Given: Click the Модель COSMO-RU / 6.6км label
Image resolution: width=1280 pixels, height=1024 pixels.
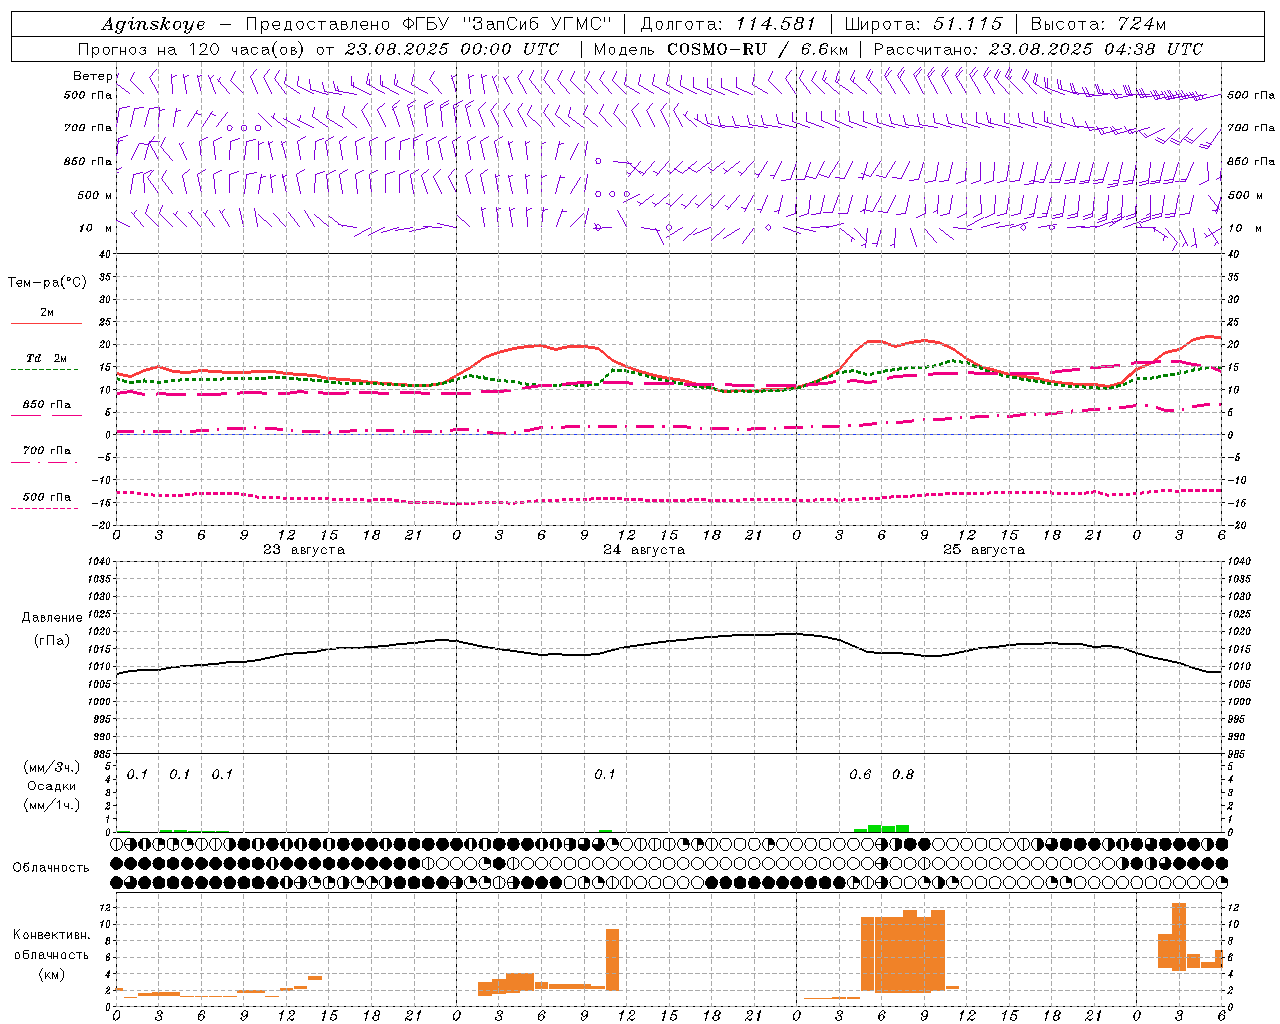Looking at the screenshot, I should point(721,49).
